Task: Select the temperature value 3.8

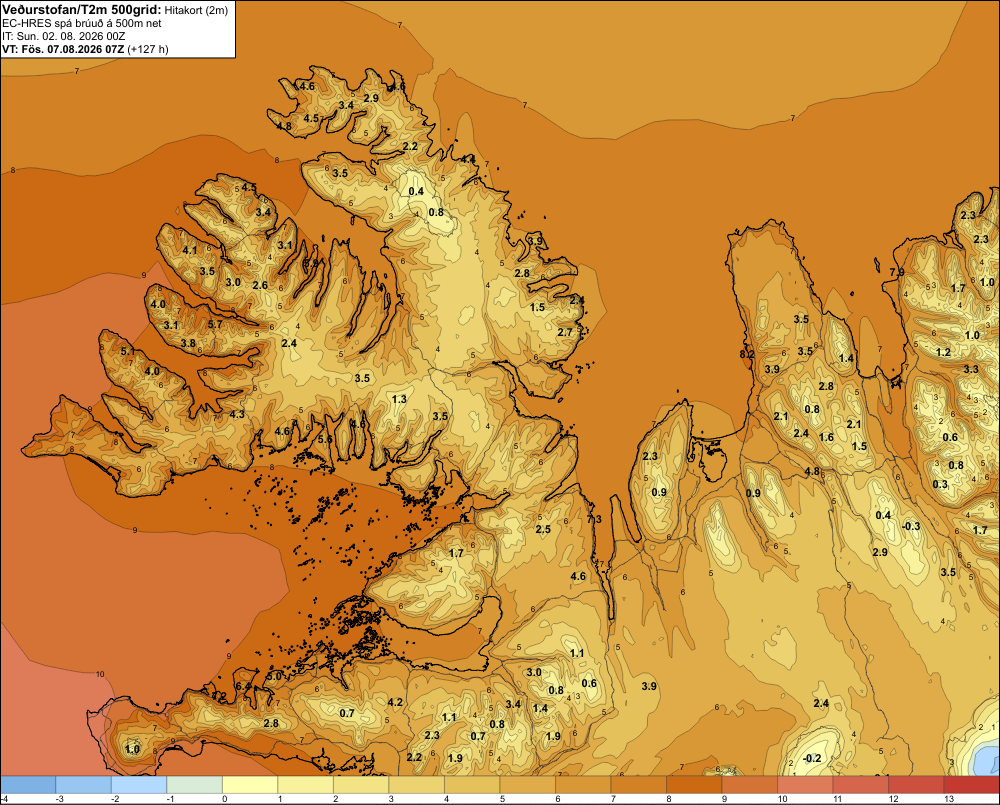Action: click(x=188, y=343)
